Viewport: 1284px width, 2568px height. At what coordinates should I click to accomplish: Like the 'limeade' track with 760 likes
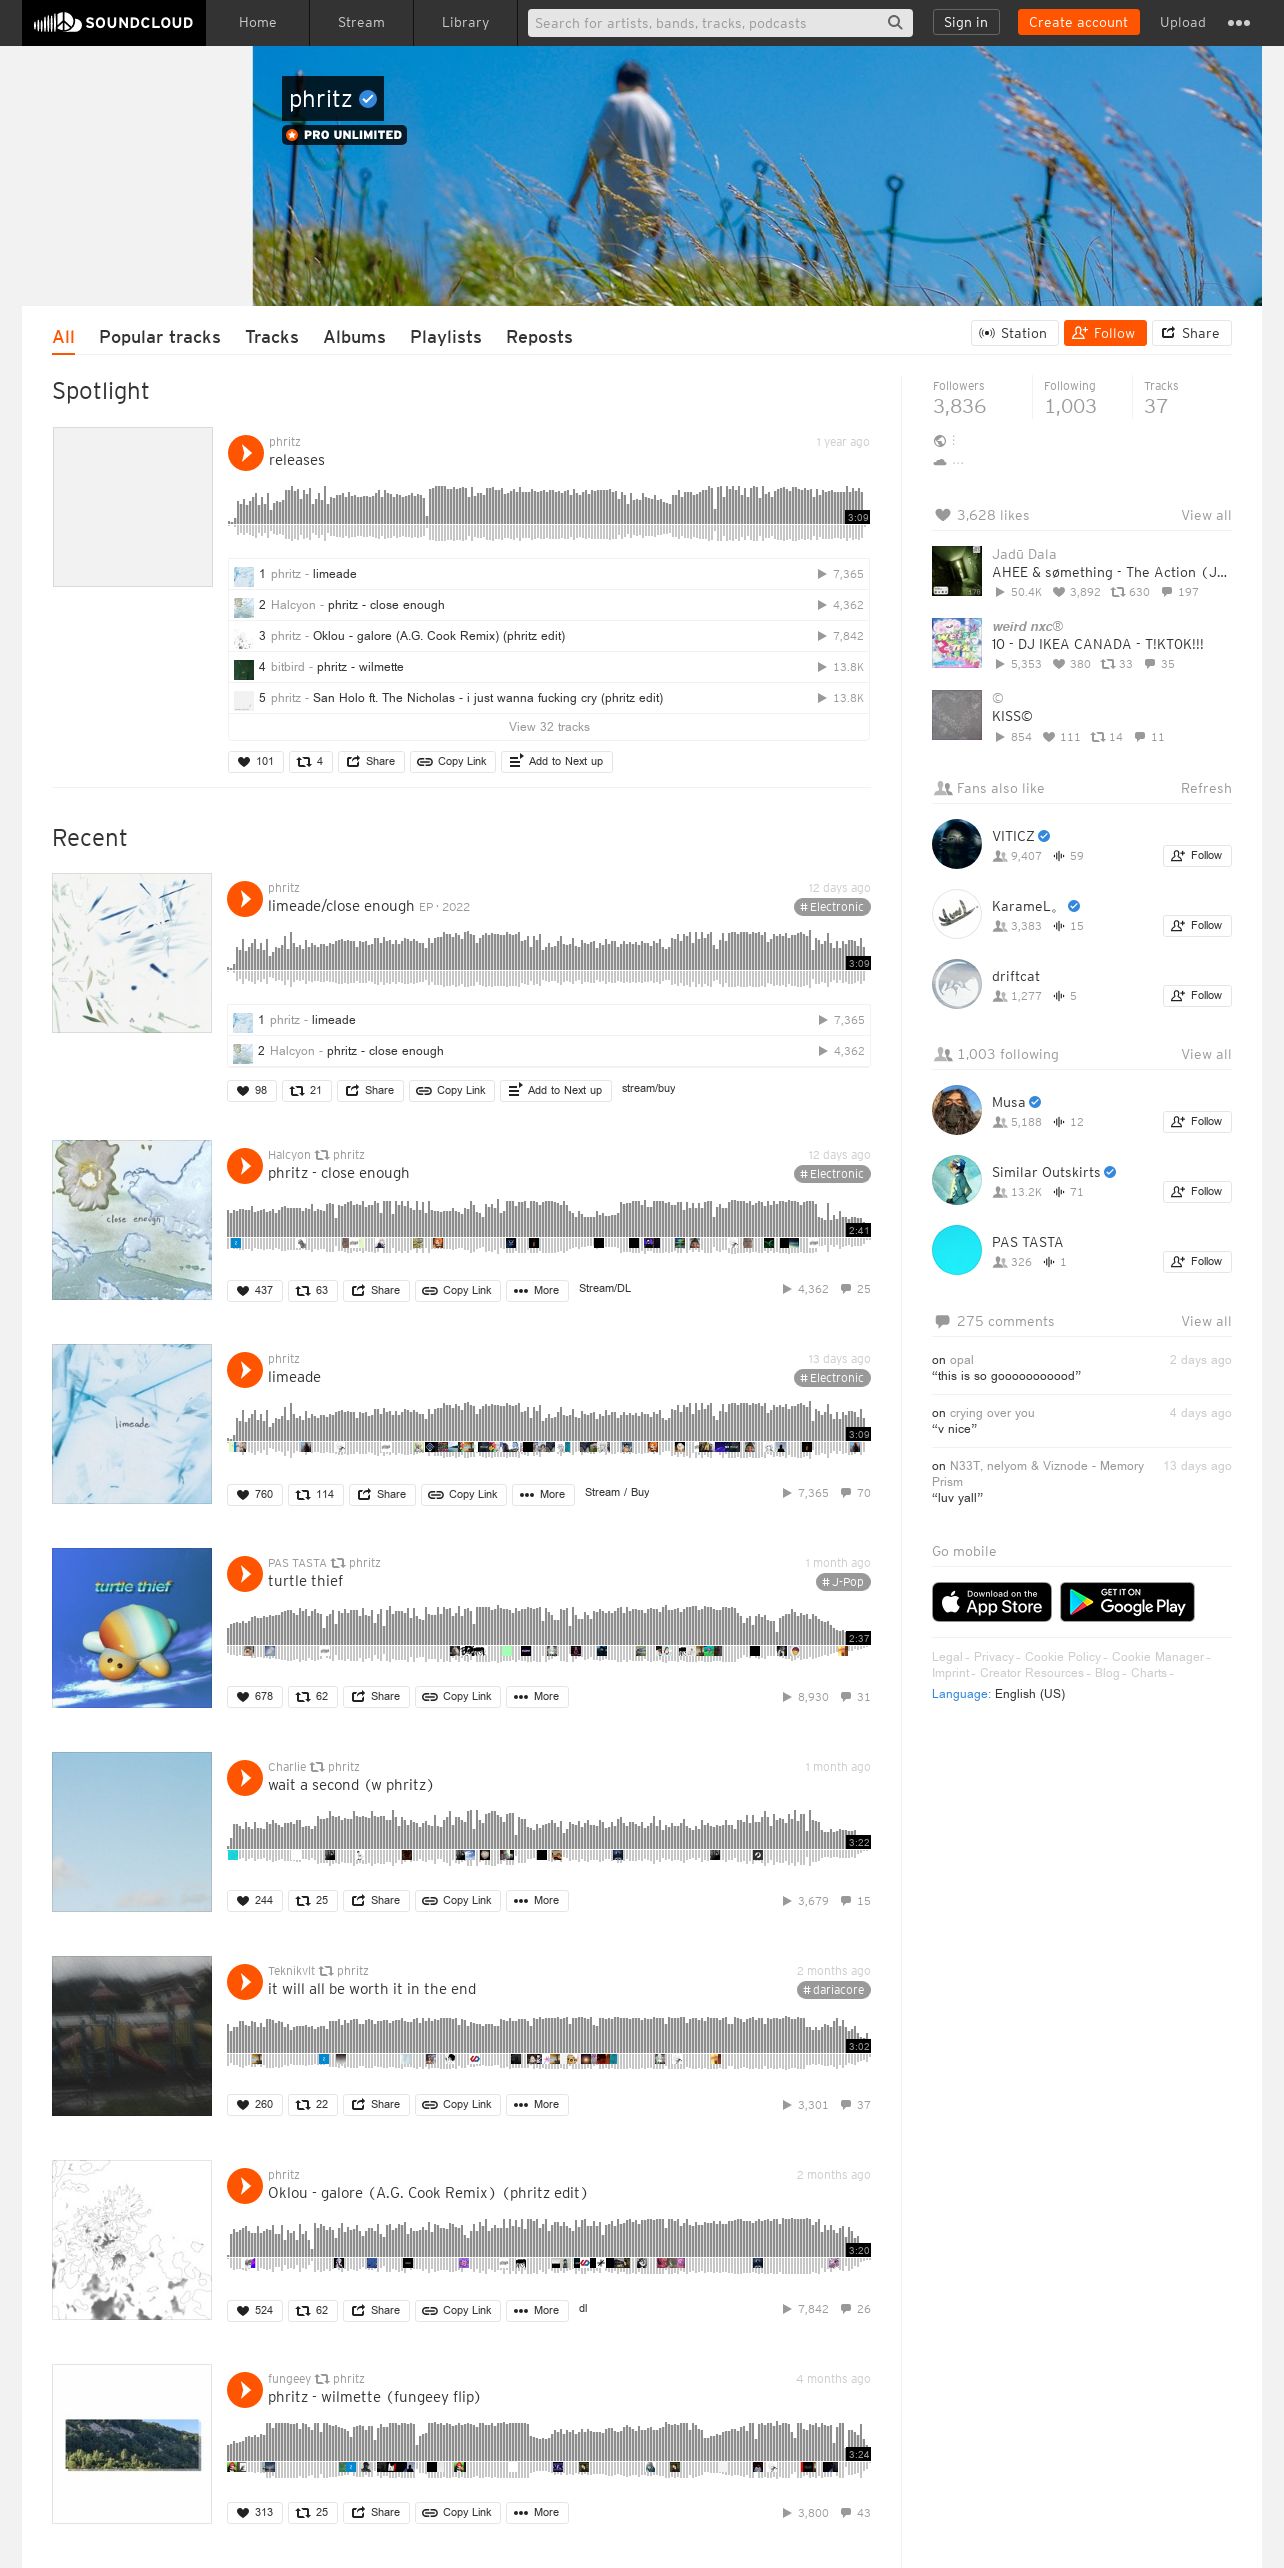255,1494
